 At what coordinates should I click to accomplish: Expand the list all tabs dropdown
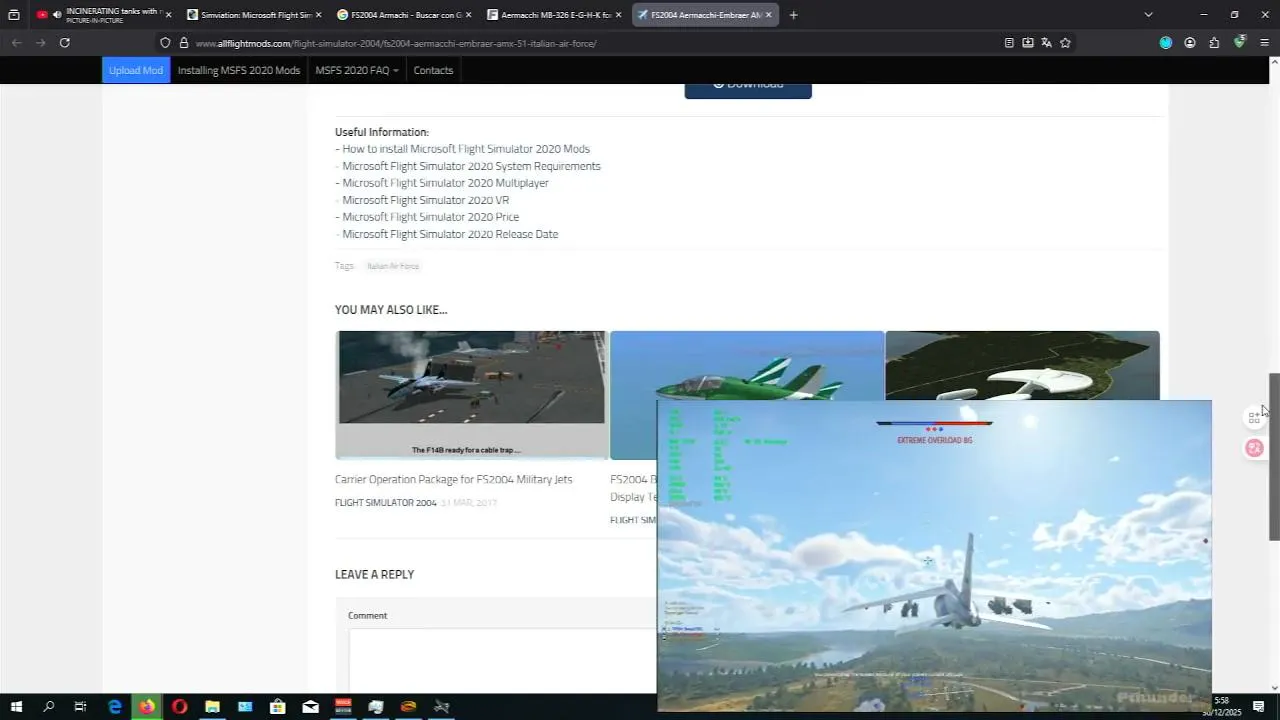pyautogui.click(x=1148, y=15)
